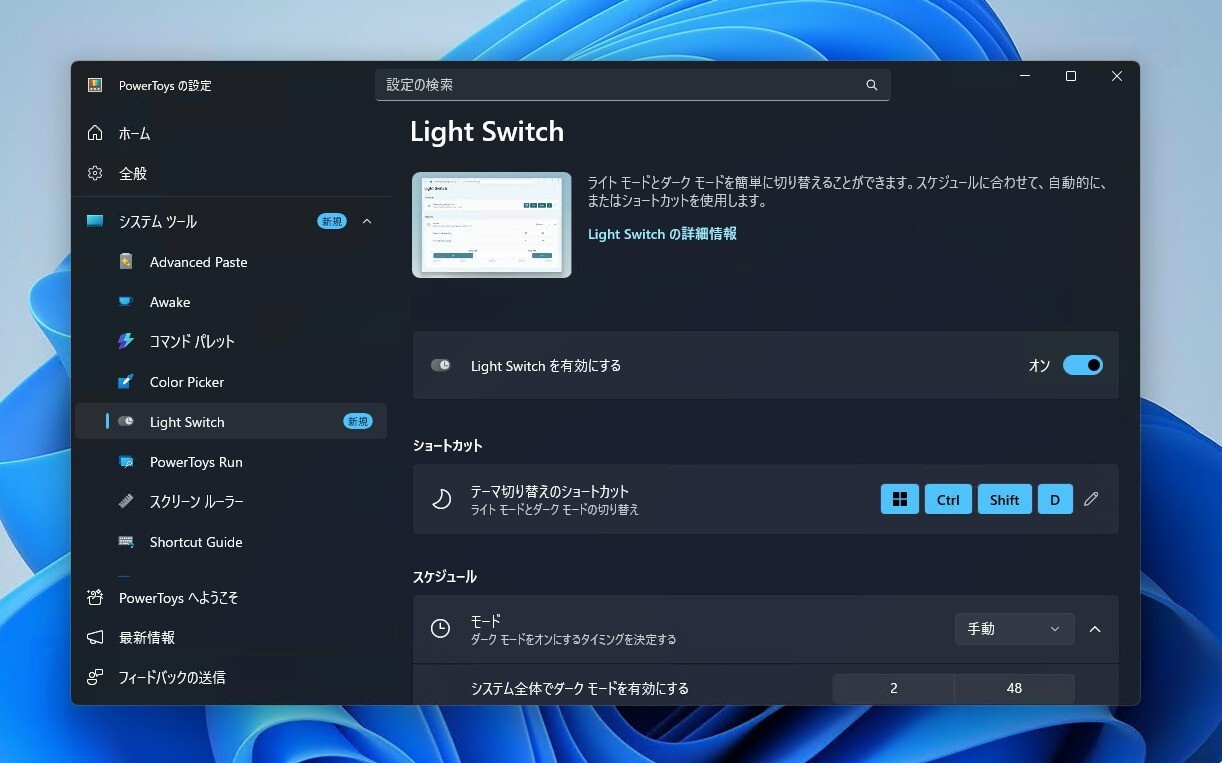Screen dimensions: 1222x763
Task: Select スクリーン ルーラー in the sidebar
Action: pos(231,501)
